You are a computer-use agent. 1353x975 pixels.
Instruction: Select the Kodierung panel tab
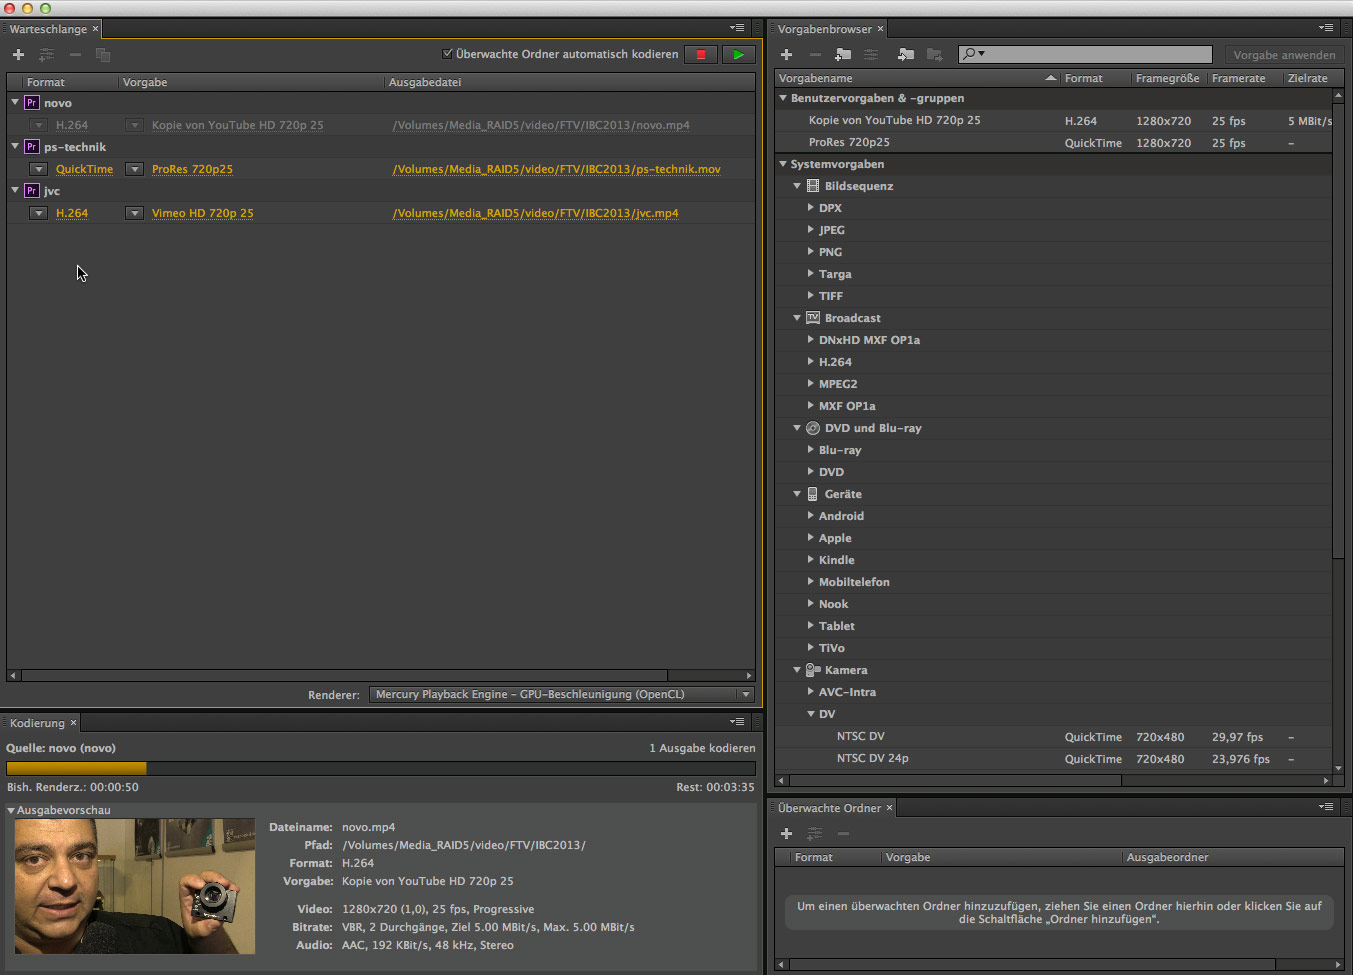[37, 723]
